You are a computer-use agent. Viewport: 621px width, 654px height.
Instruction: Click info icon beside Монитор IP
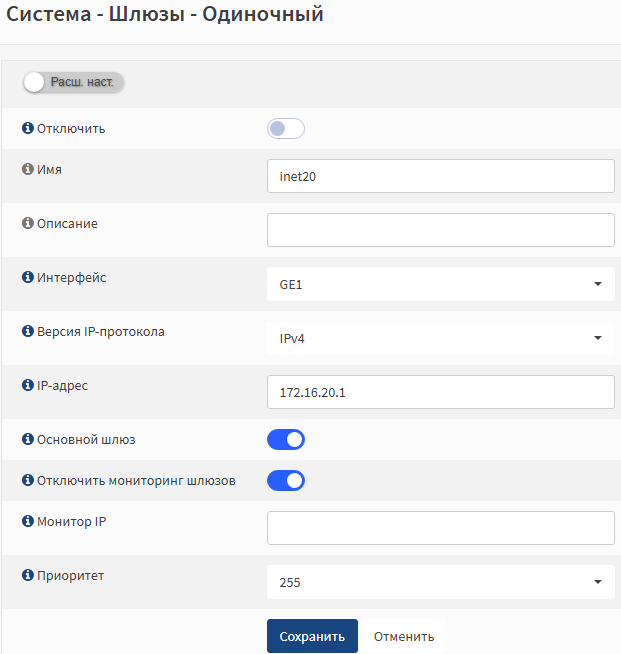click(x=28, y=521)
